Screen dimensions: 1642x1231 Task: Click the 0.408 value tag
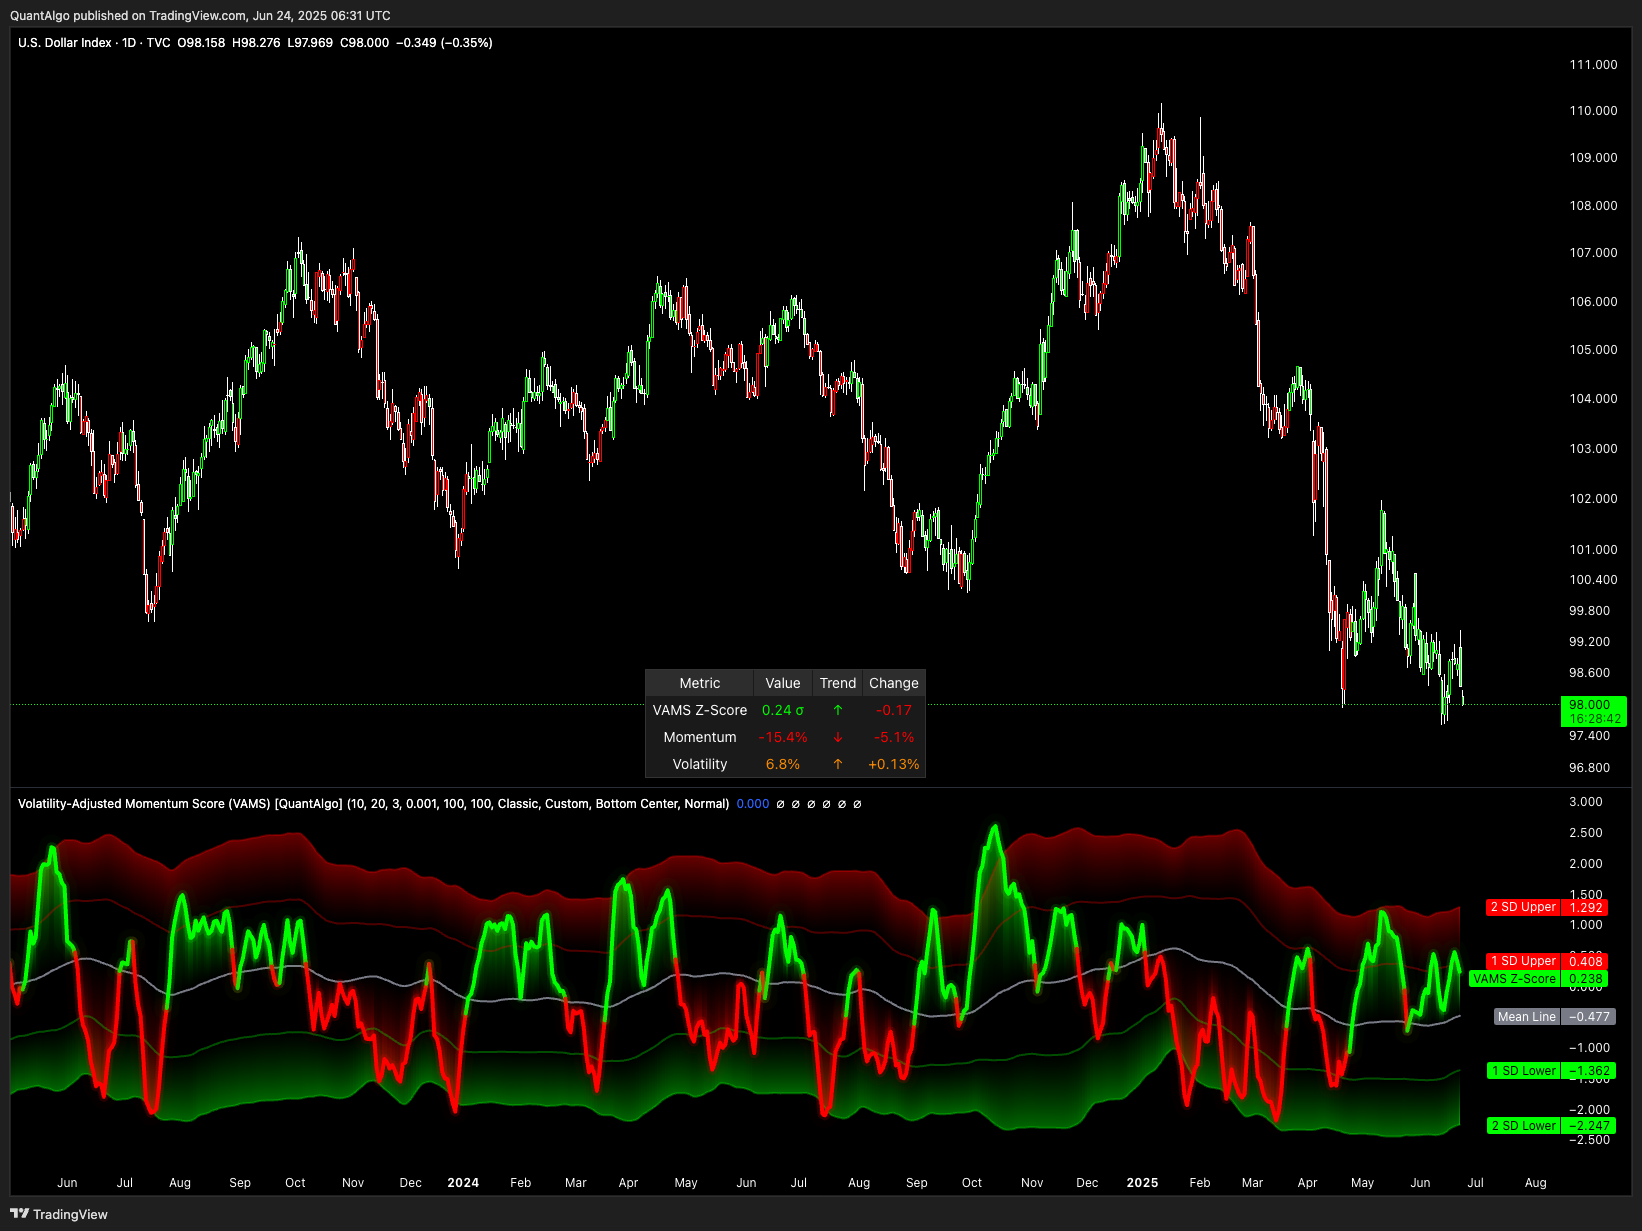pyautogui.click(x=1586, y=961)
